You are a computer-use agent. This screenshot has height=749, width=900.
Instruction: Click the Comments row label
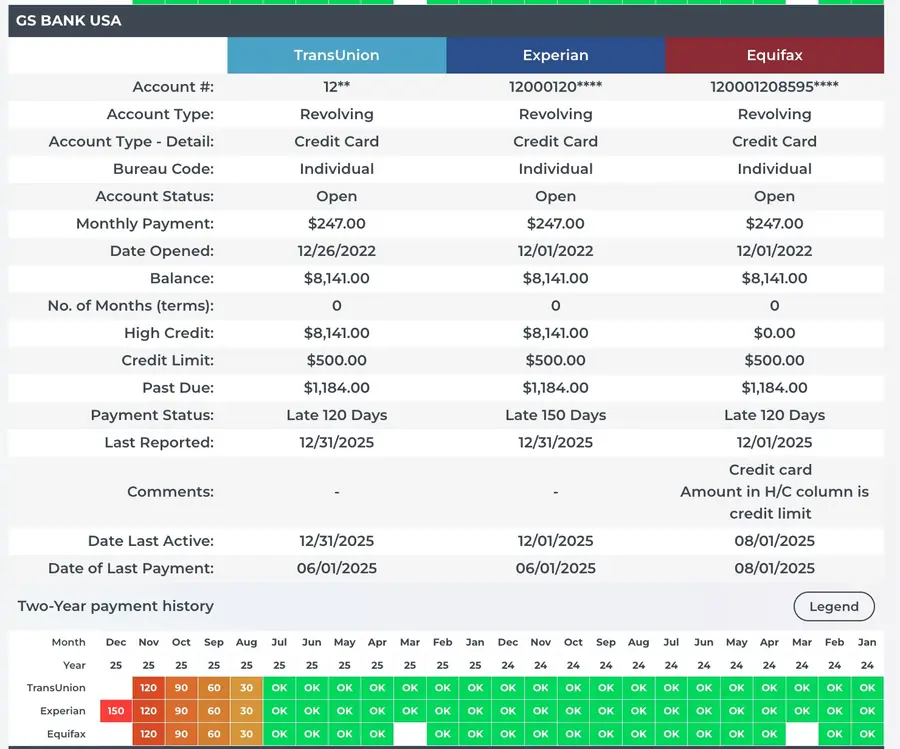click(170, 492)
